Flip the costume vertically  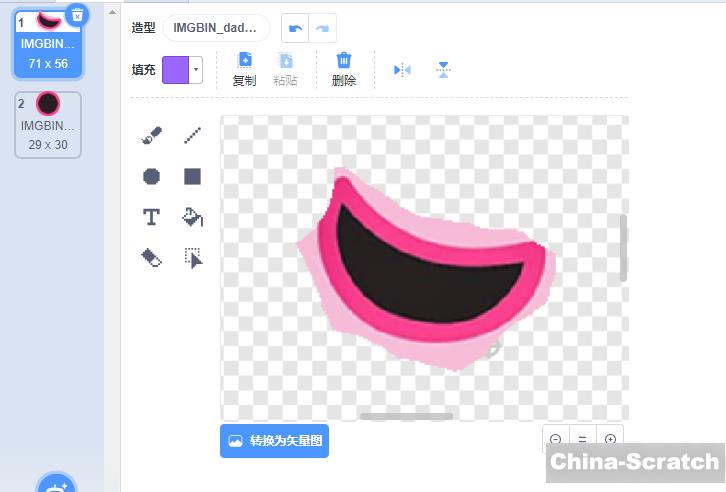[x=444, y=70]
